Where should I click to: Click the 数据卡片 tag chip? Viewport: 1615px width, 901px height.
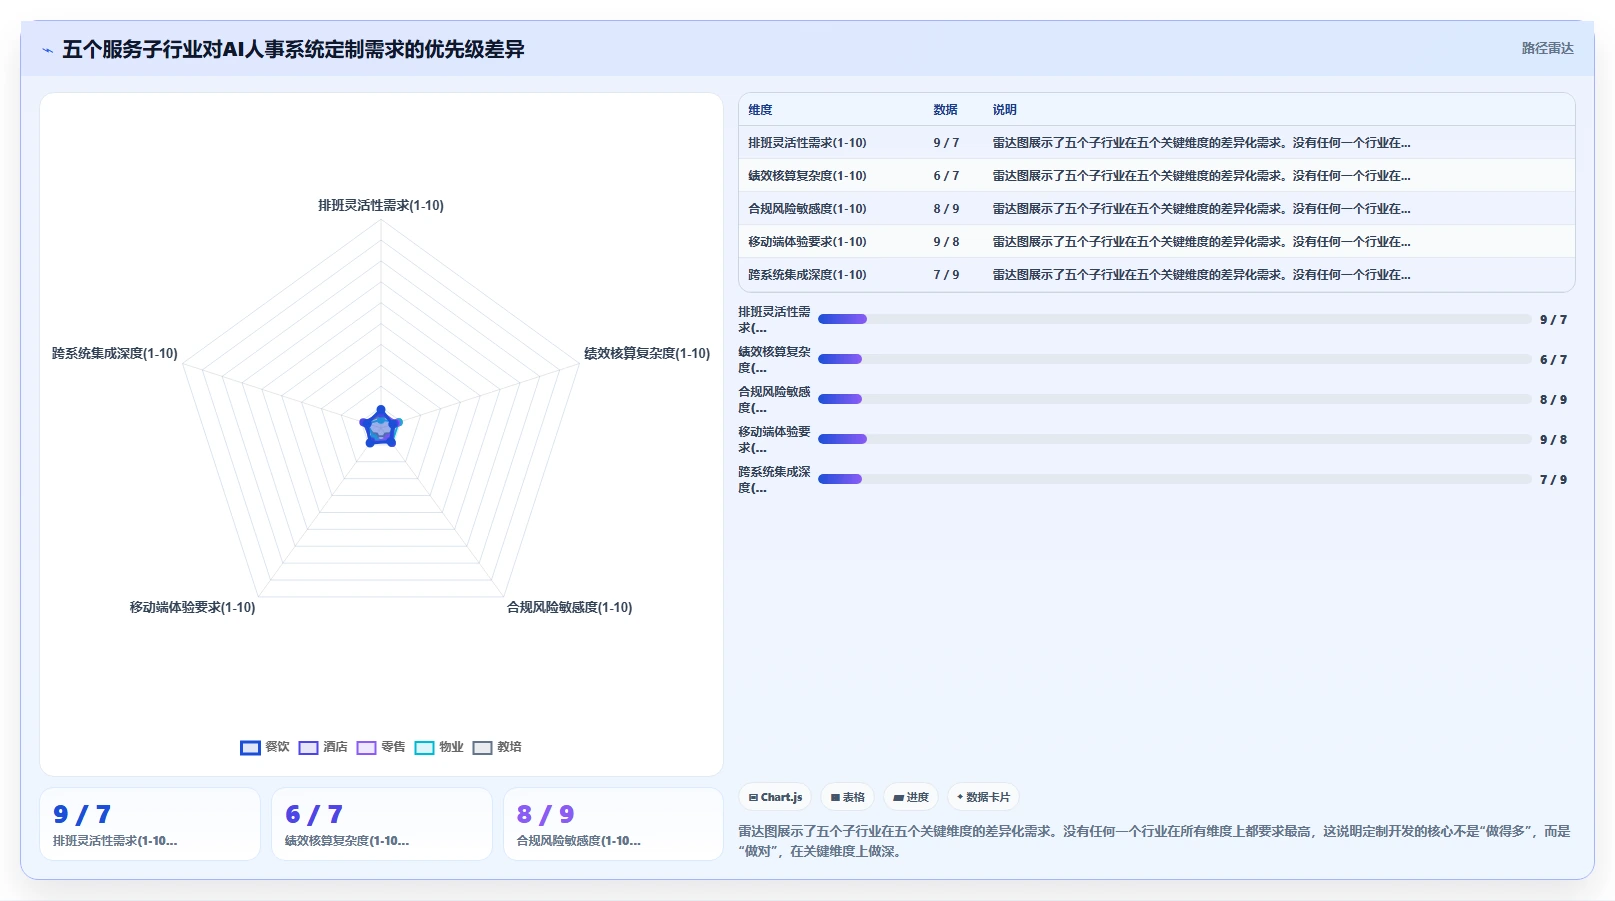click(983, 797)
